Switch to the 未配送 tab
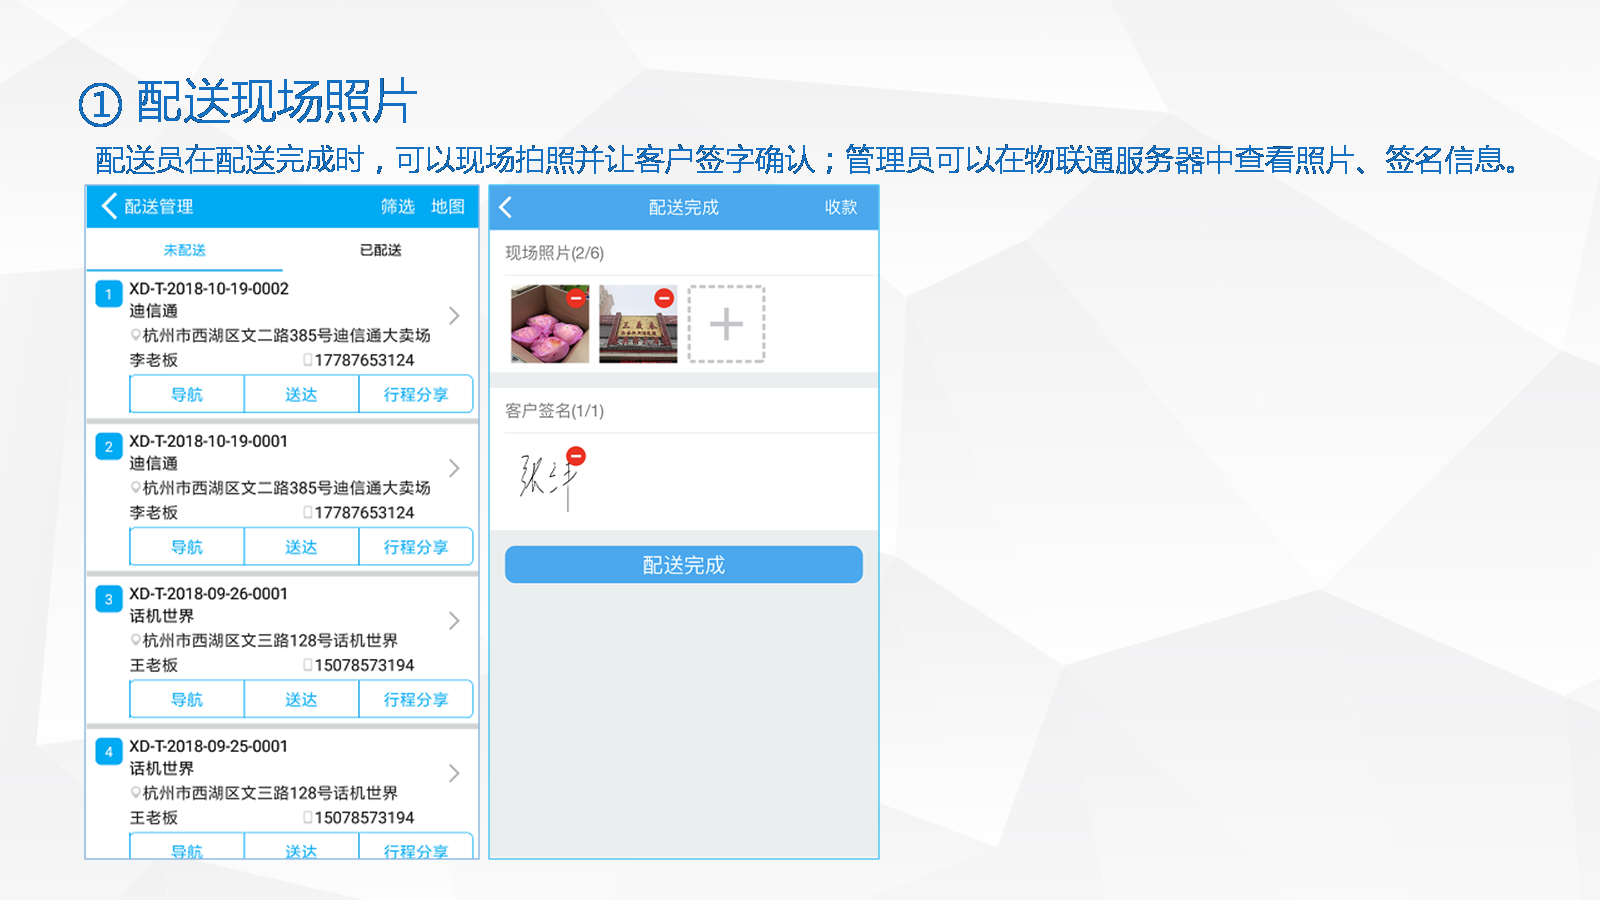Viewport: 1600px width, 900px height. (x=185, y=250)
